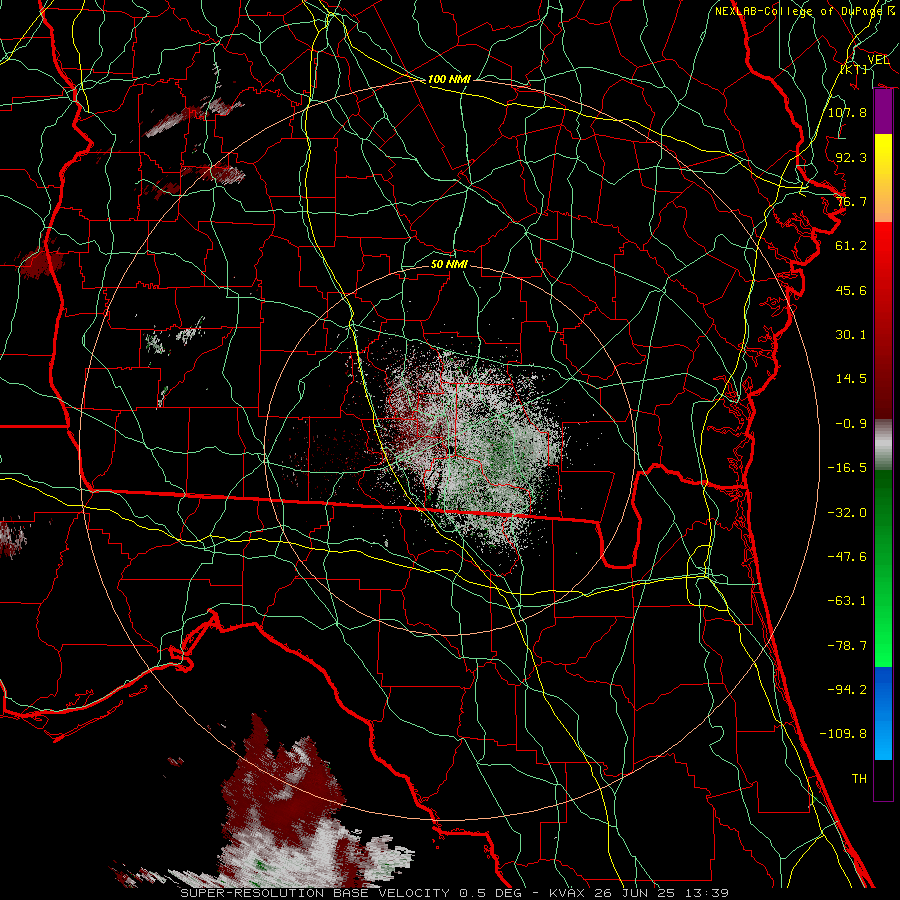900x900 pixels.
Task: Click the purple segment of the color bar
Action: (883, 112)
